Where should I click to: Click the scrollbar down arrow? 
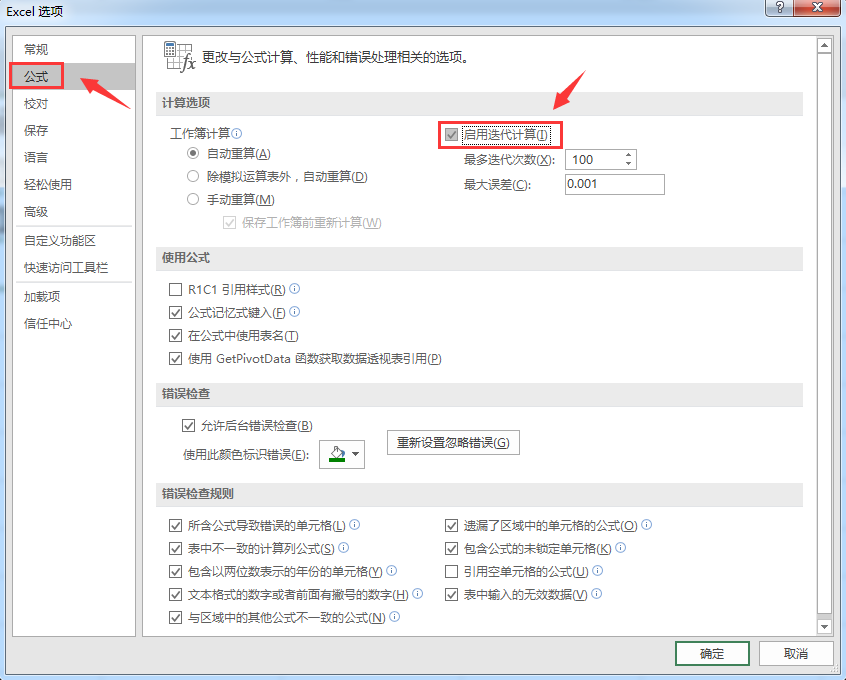point(824,627)
